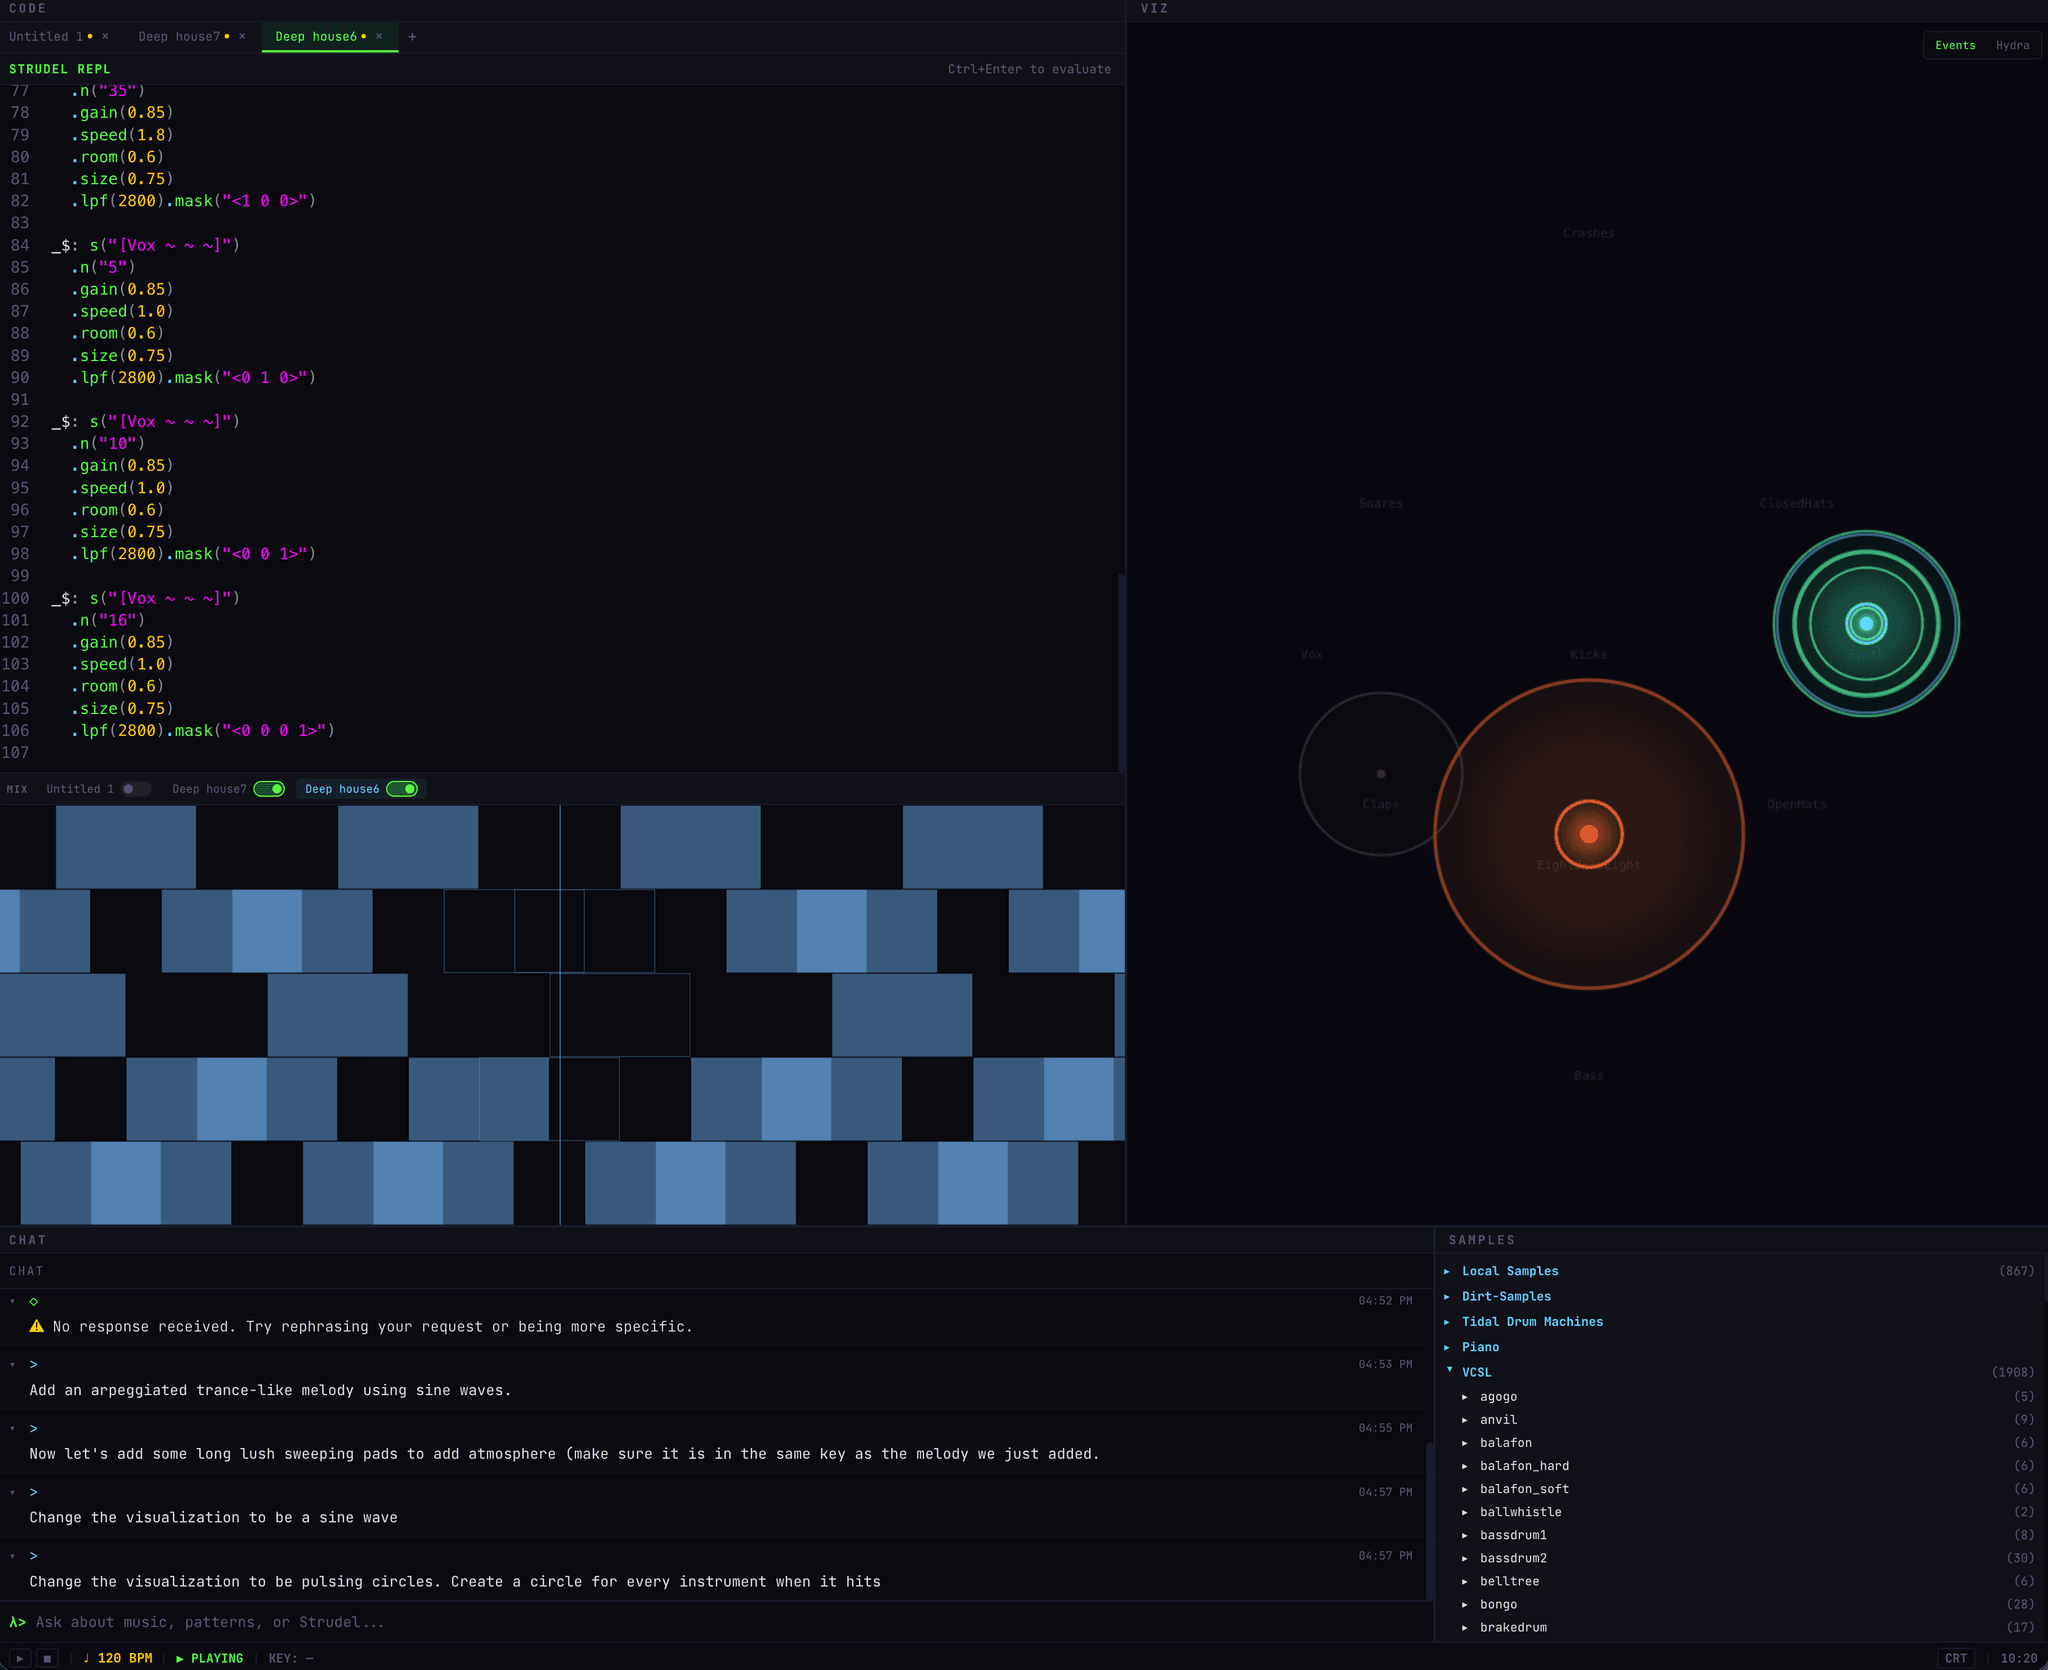Click the 120 BPM tempo indicator
This screenshot has height=1670, width=2048.
point(124,1658)
